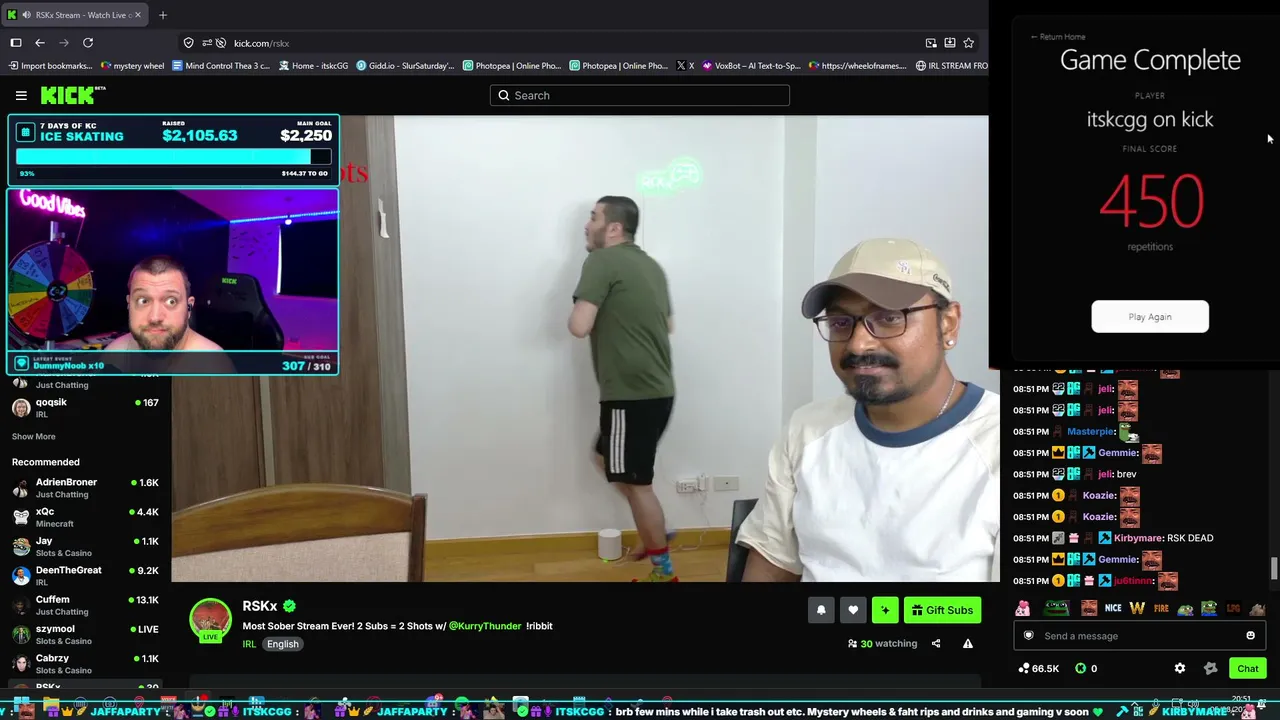This screenshot has height=720, width=1280.
Task: Select the RSKx Stream browser tab
Action: (x=73, y=15)
